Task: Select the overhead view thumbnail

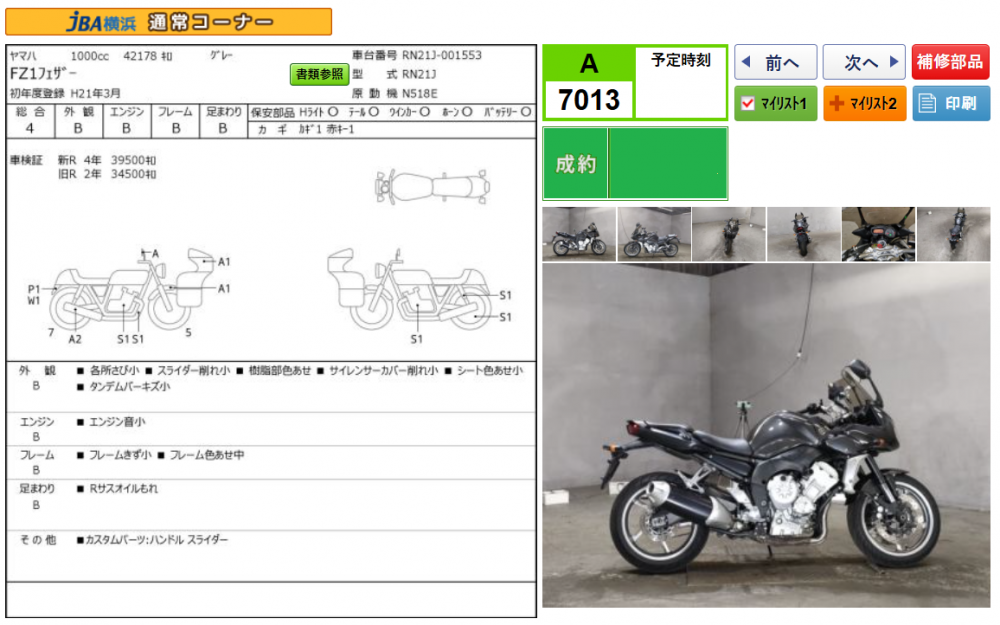Action: pos(953,234)
